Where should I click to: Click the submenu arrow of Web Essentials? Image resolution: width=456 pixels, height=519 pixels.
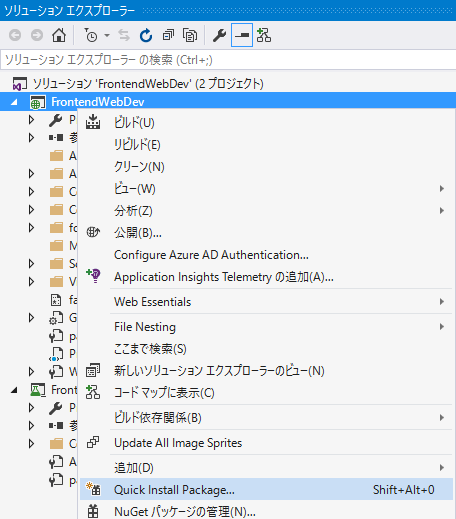coord(442,302)
